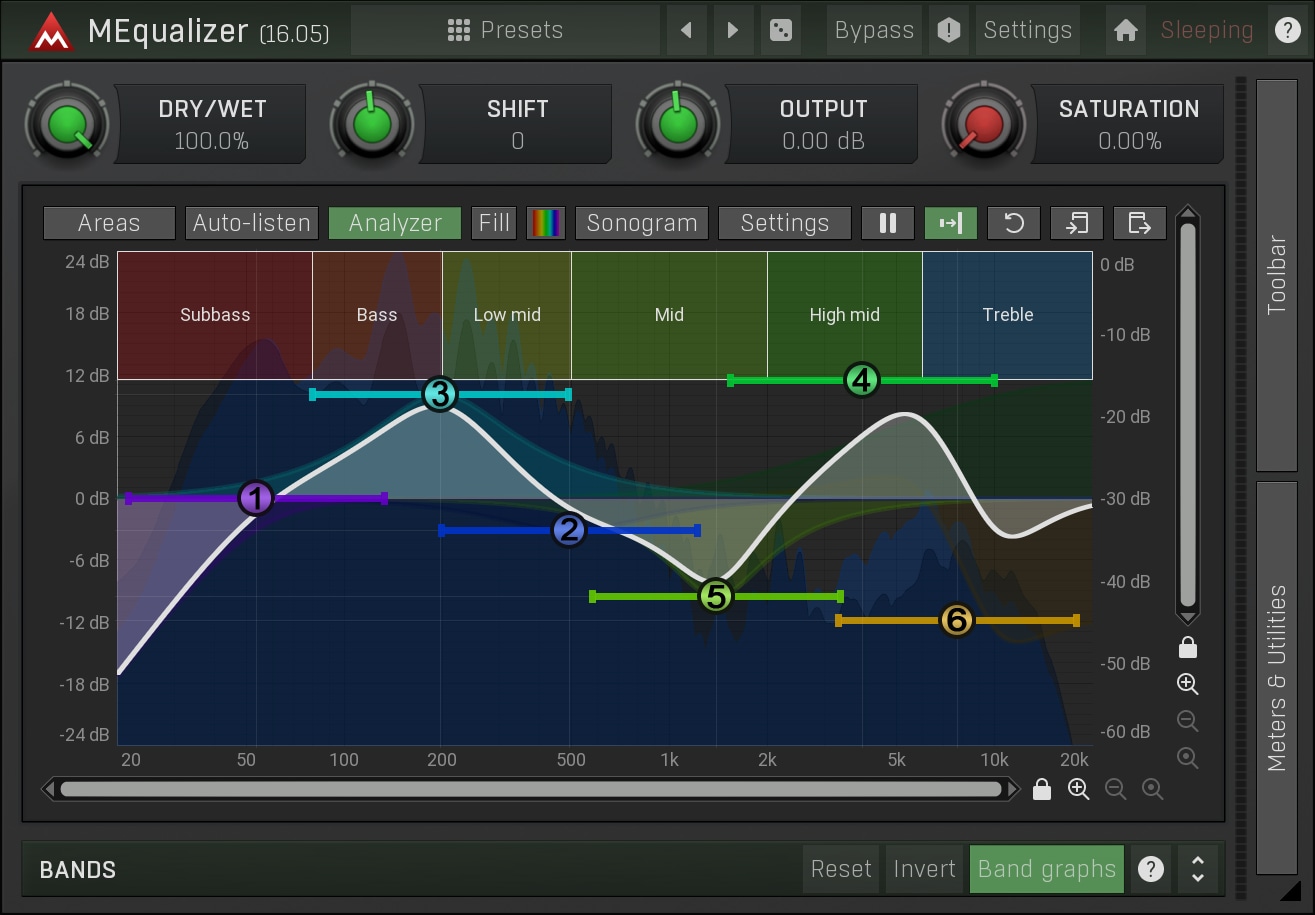Click the DRY/WET knob
The width and height of the screenshot is (1315, 915).
point(68,125)
